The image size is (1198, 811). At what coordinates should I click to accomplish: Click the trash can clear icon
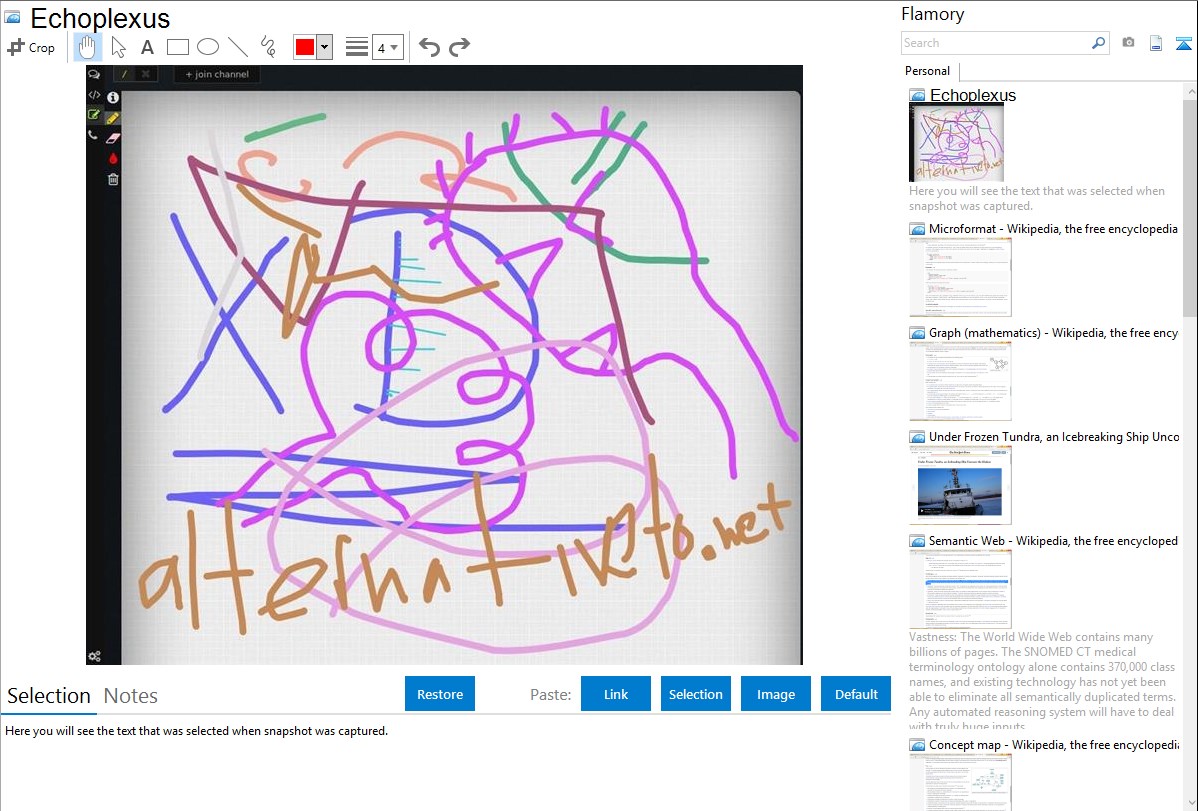(113, 180)
